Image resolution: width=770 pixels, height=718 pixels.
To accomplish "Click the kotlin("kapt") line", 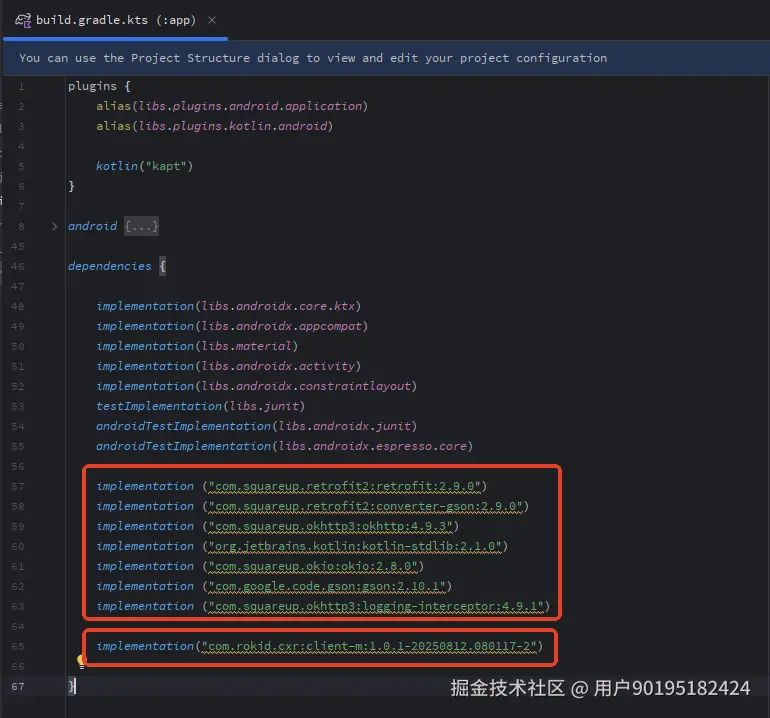I will [144, 166].
